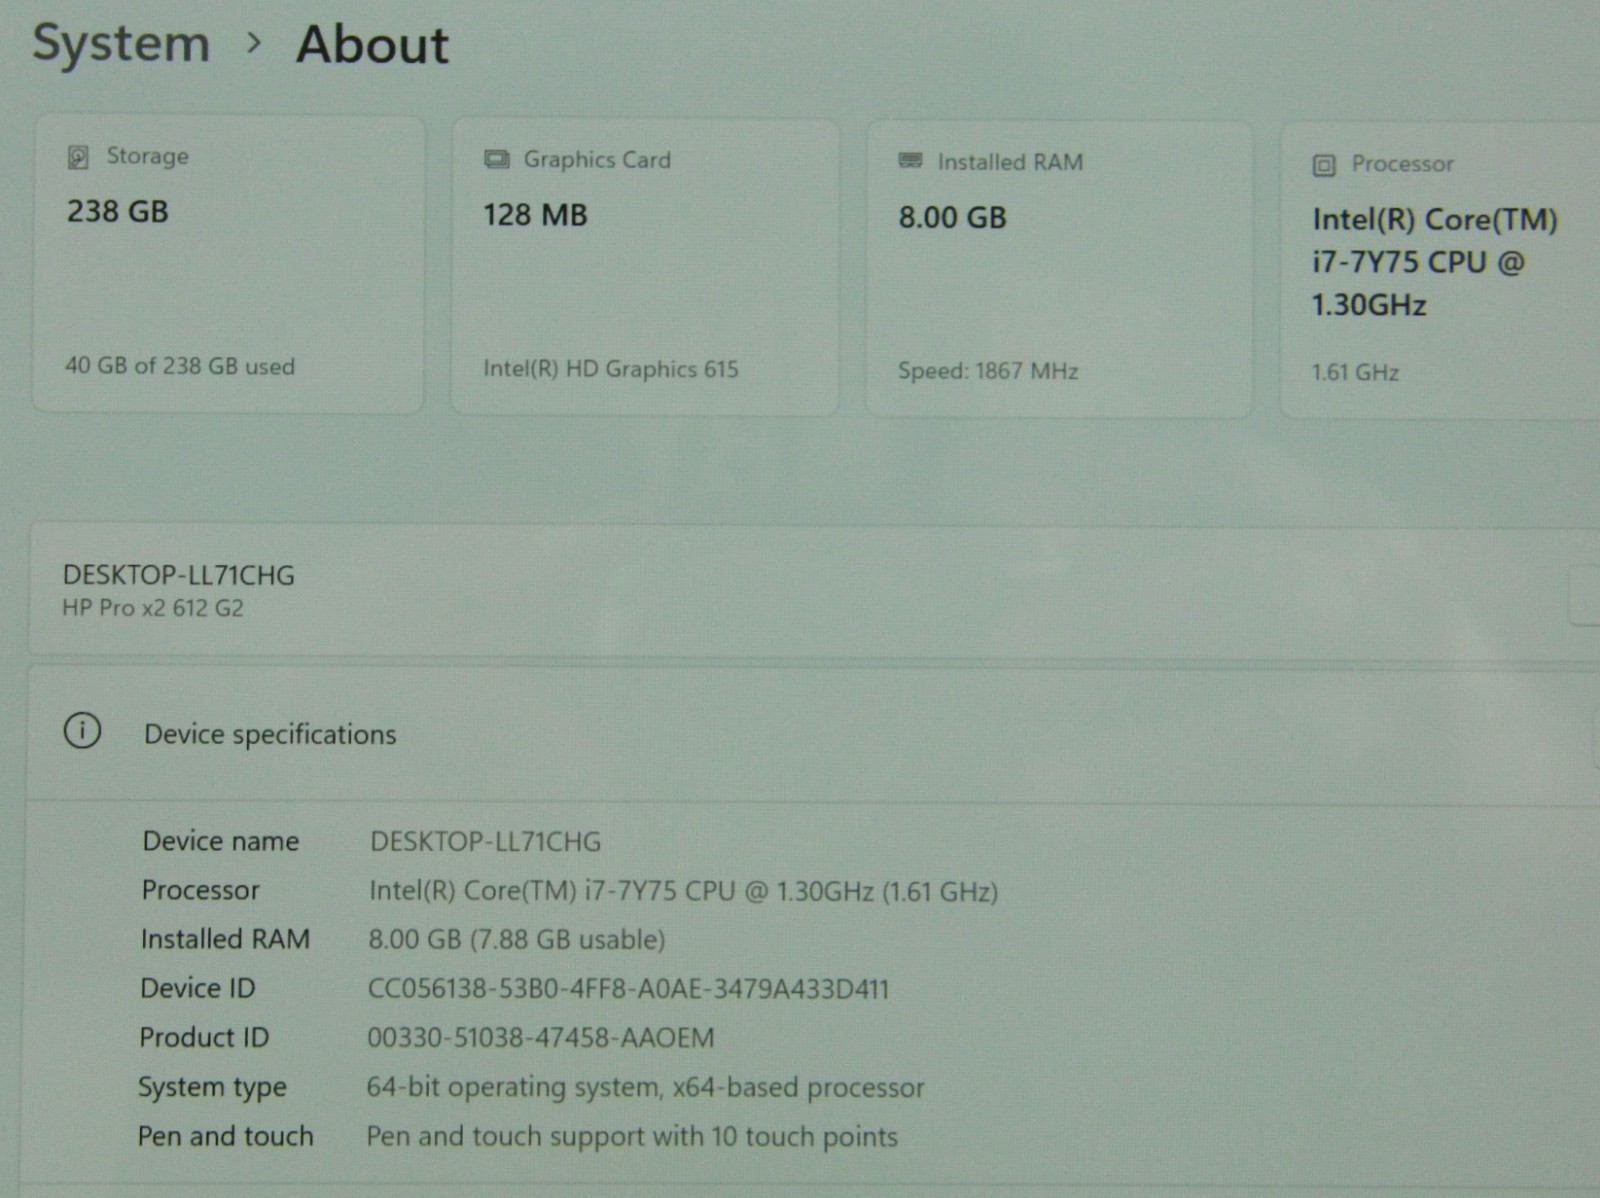Click the Device specifications info icon
Screen dimensions: 1600x1198
pos(82,731)
